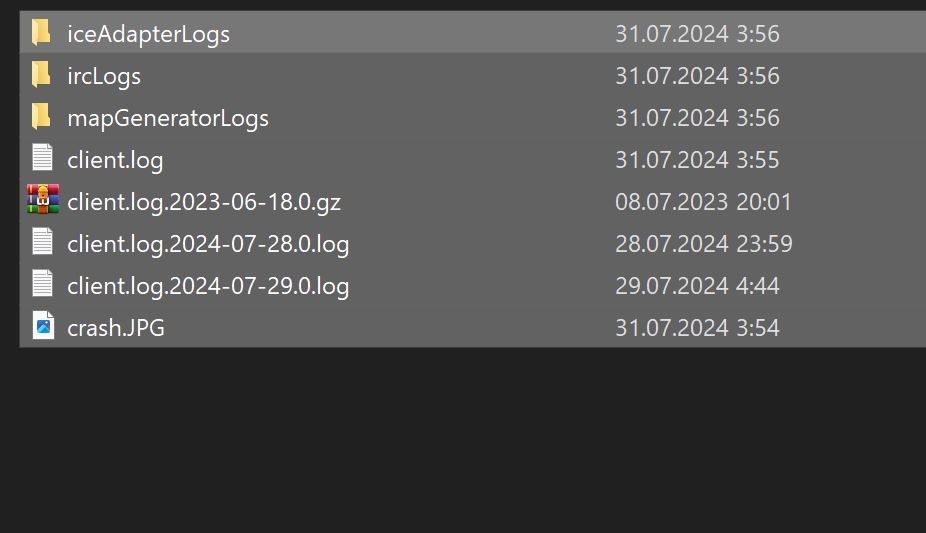The width and height of the screenshot is (926, 533).
Task: Click the client.log.2024-07-28.0.log file name
Action: tap(208, 244)
